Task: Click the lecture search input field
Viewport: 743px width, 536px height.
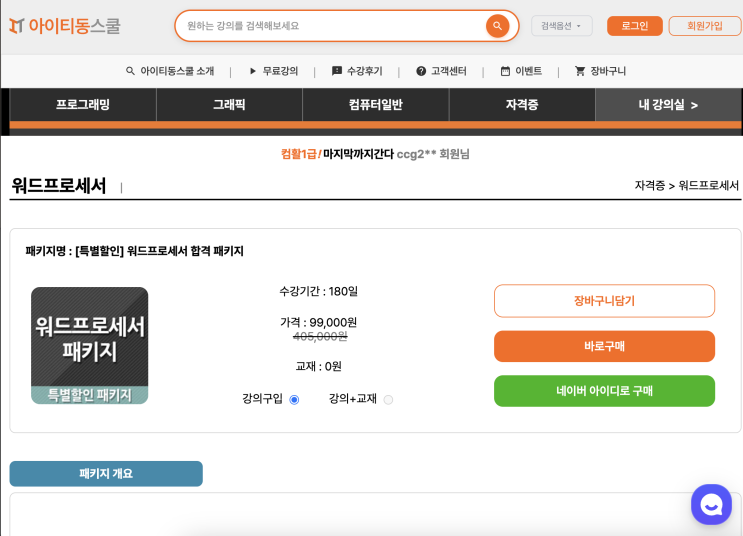Action: tap(332, 26)
